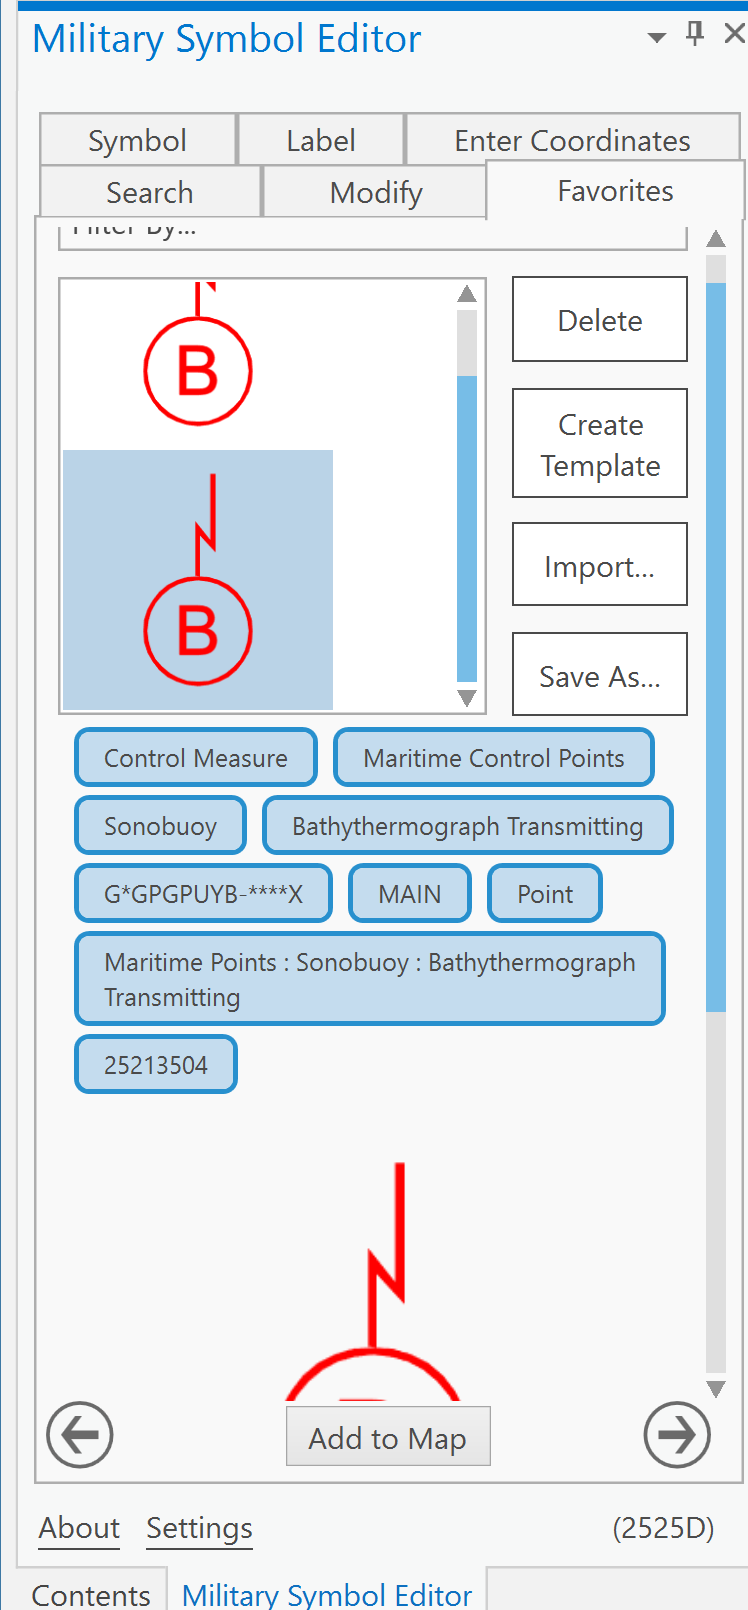Delete the selected favorite symbol
This screenshot has width=748, height=1610.
pyautogui.click(x=599, y=319)
